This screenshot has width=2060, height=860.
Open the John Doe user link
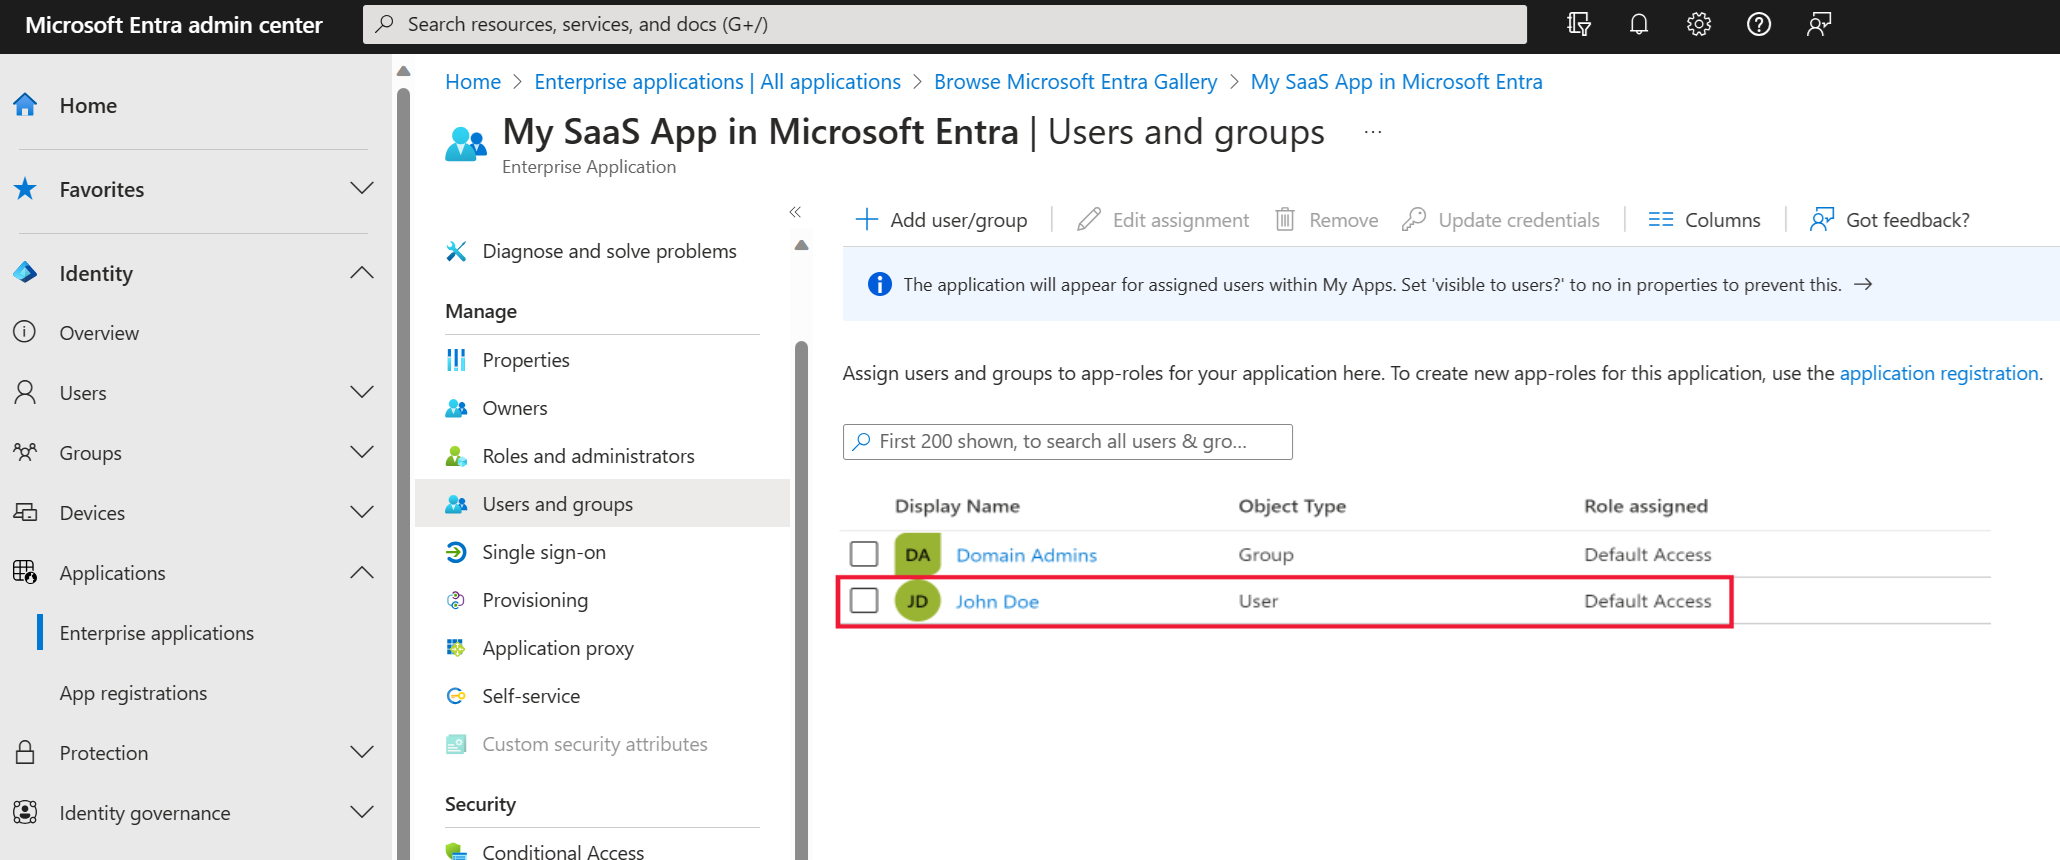[x=997, y=601]
